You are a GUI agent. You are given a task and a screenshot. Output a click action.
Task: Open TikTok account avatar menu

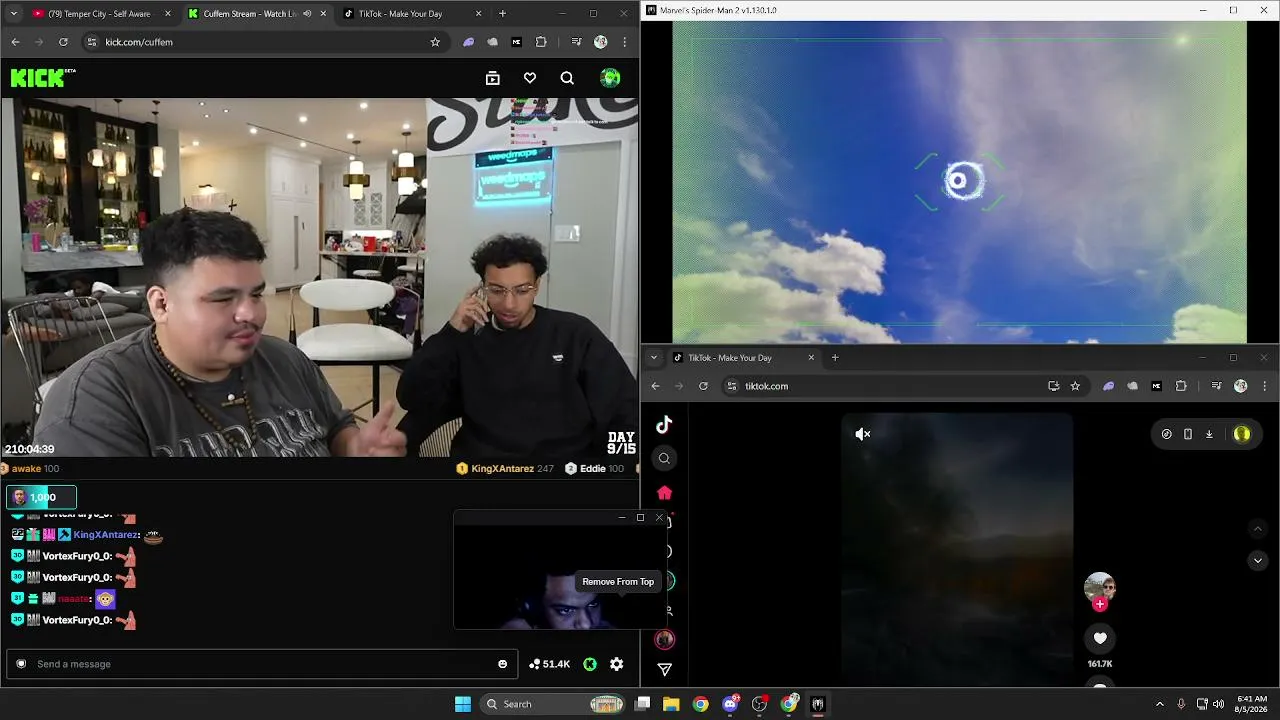(x=1242, y=434)
